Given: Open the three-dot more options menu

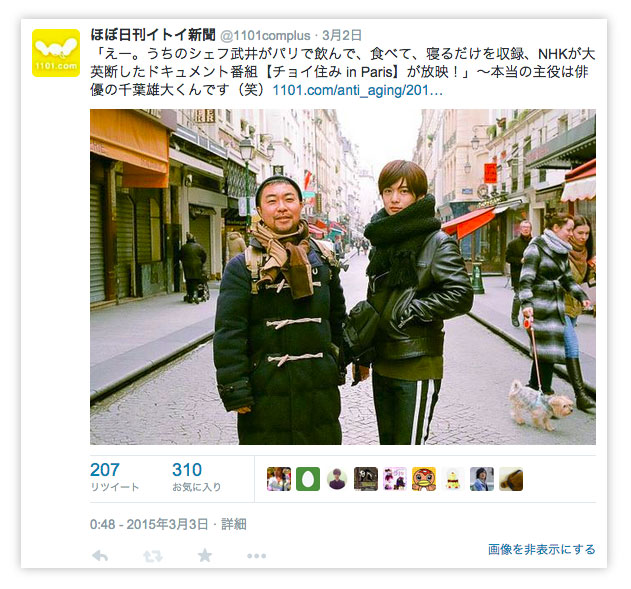Looking at the screenshot, I should click(257, 556).
